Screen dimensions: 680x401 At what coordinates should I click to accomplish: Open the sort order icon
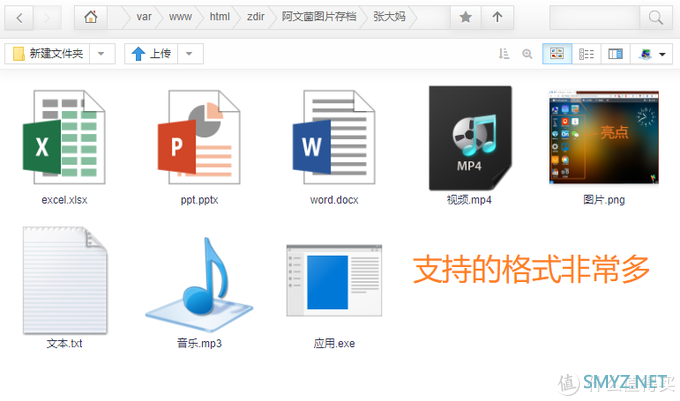503,54
